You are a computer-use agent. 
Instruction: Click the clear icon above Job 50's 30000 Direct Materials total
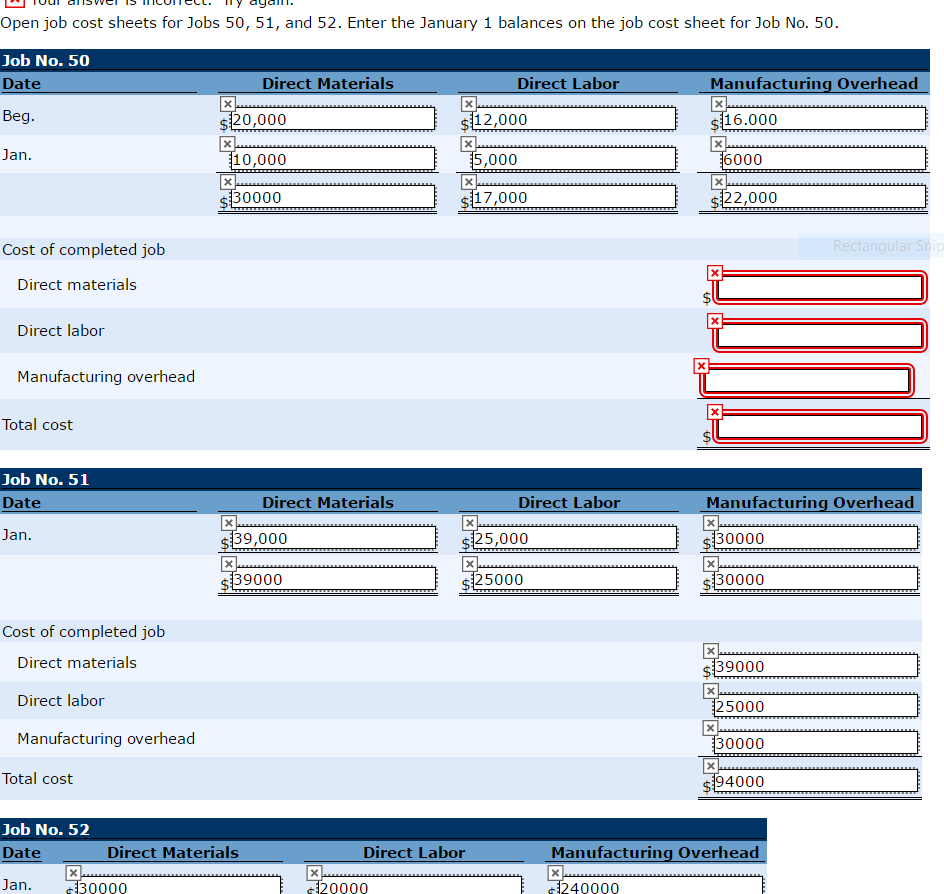(x=228, y=182)
